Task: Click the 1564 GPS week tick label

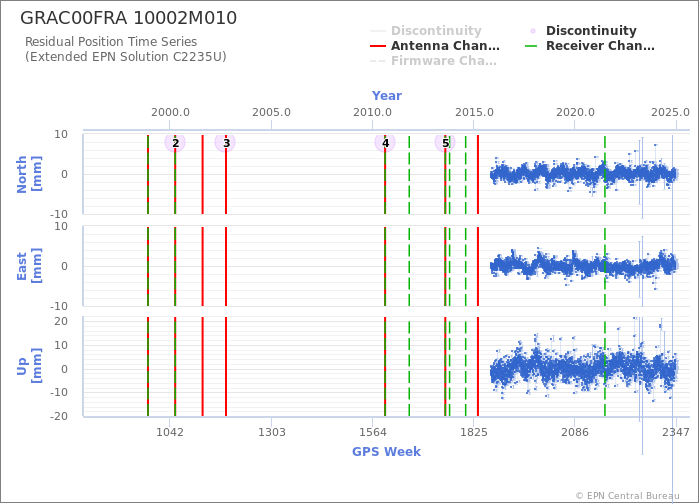Action: point(373,432)
